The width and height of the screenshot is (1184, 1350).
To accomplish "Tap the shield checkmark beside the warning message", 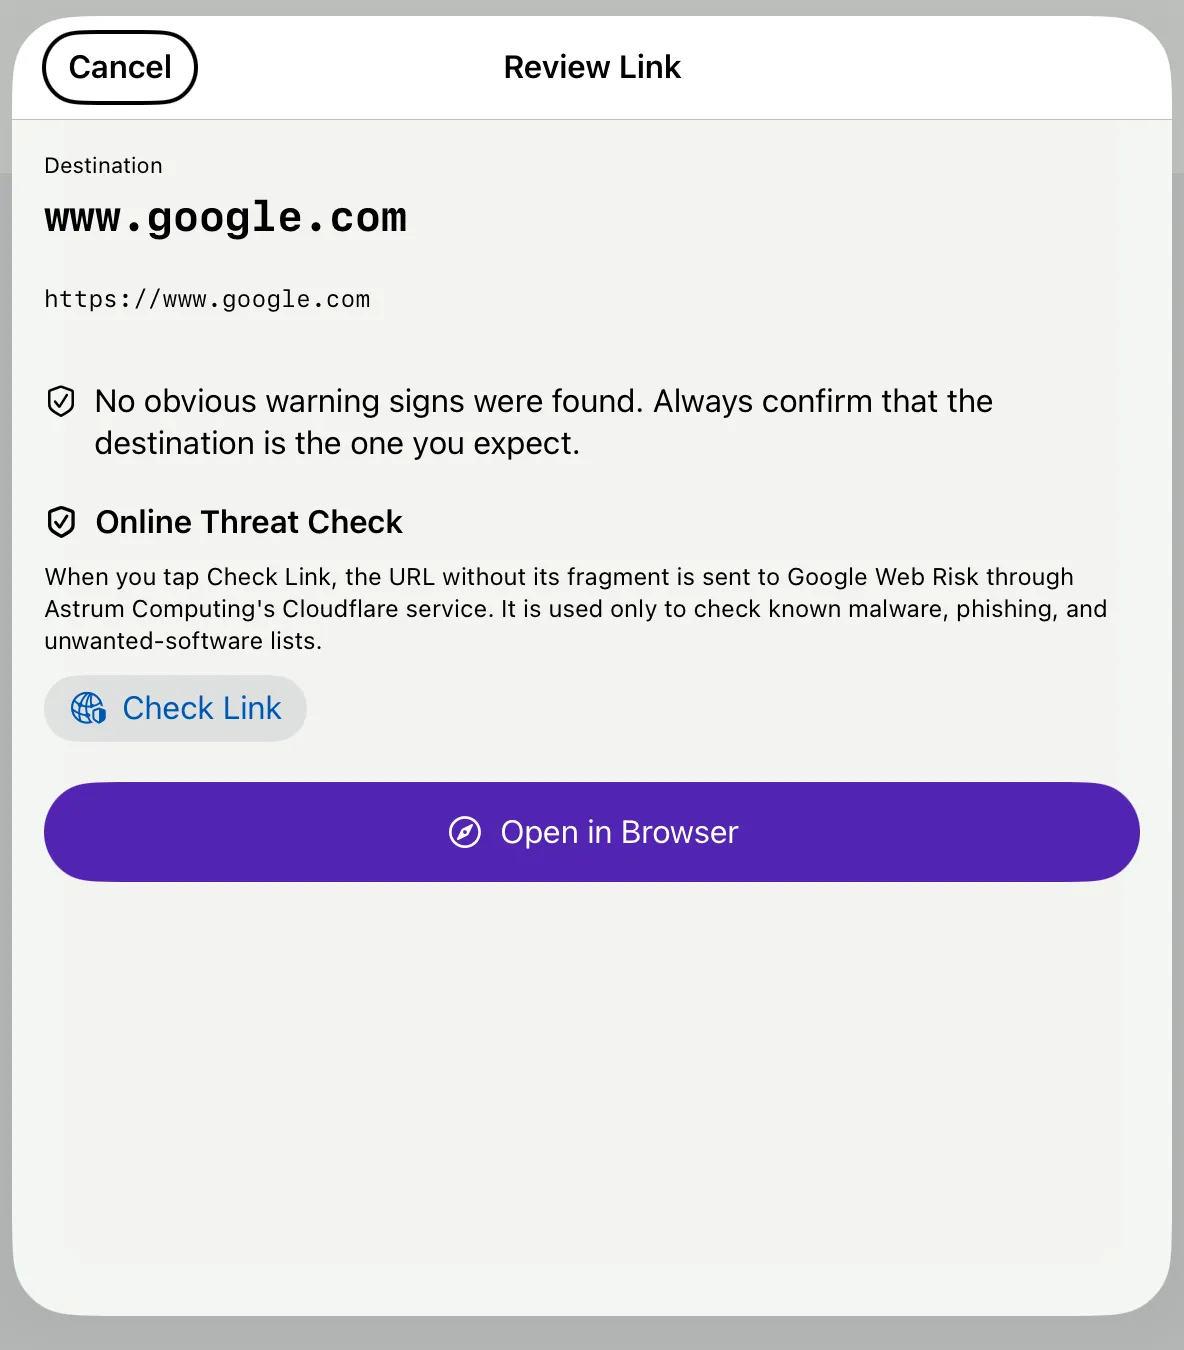I will tap(61, 401).
